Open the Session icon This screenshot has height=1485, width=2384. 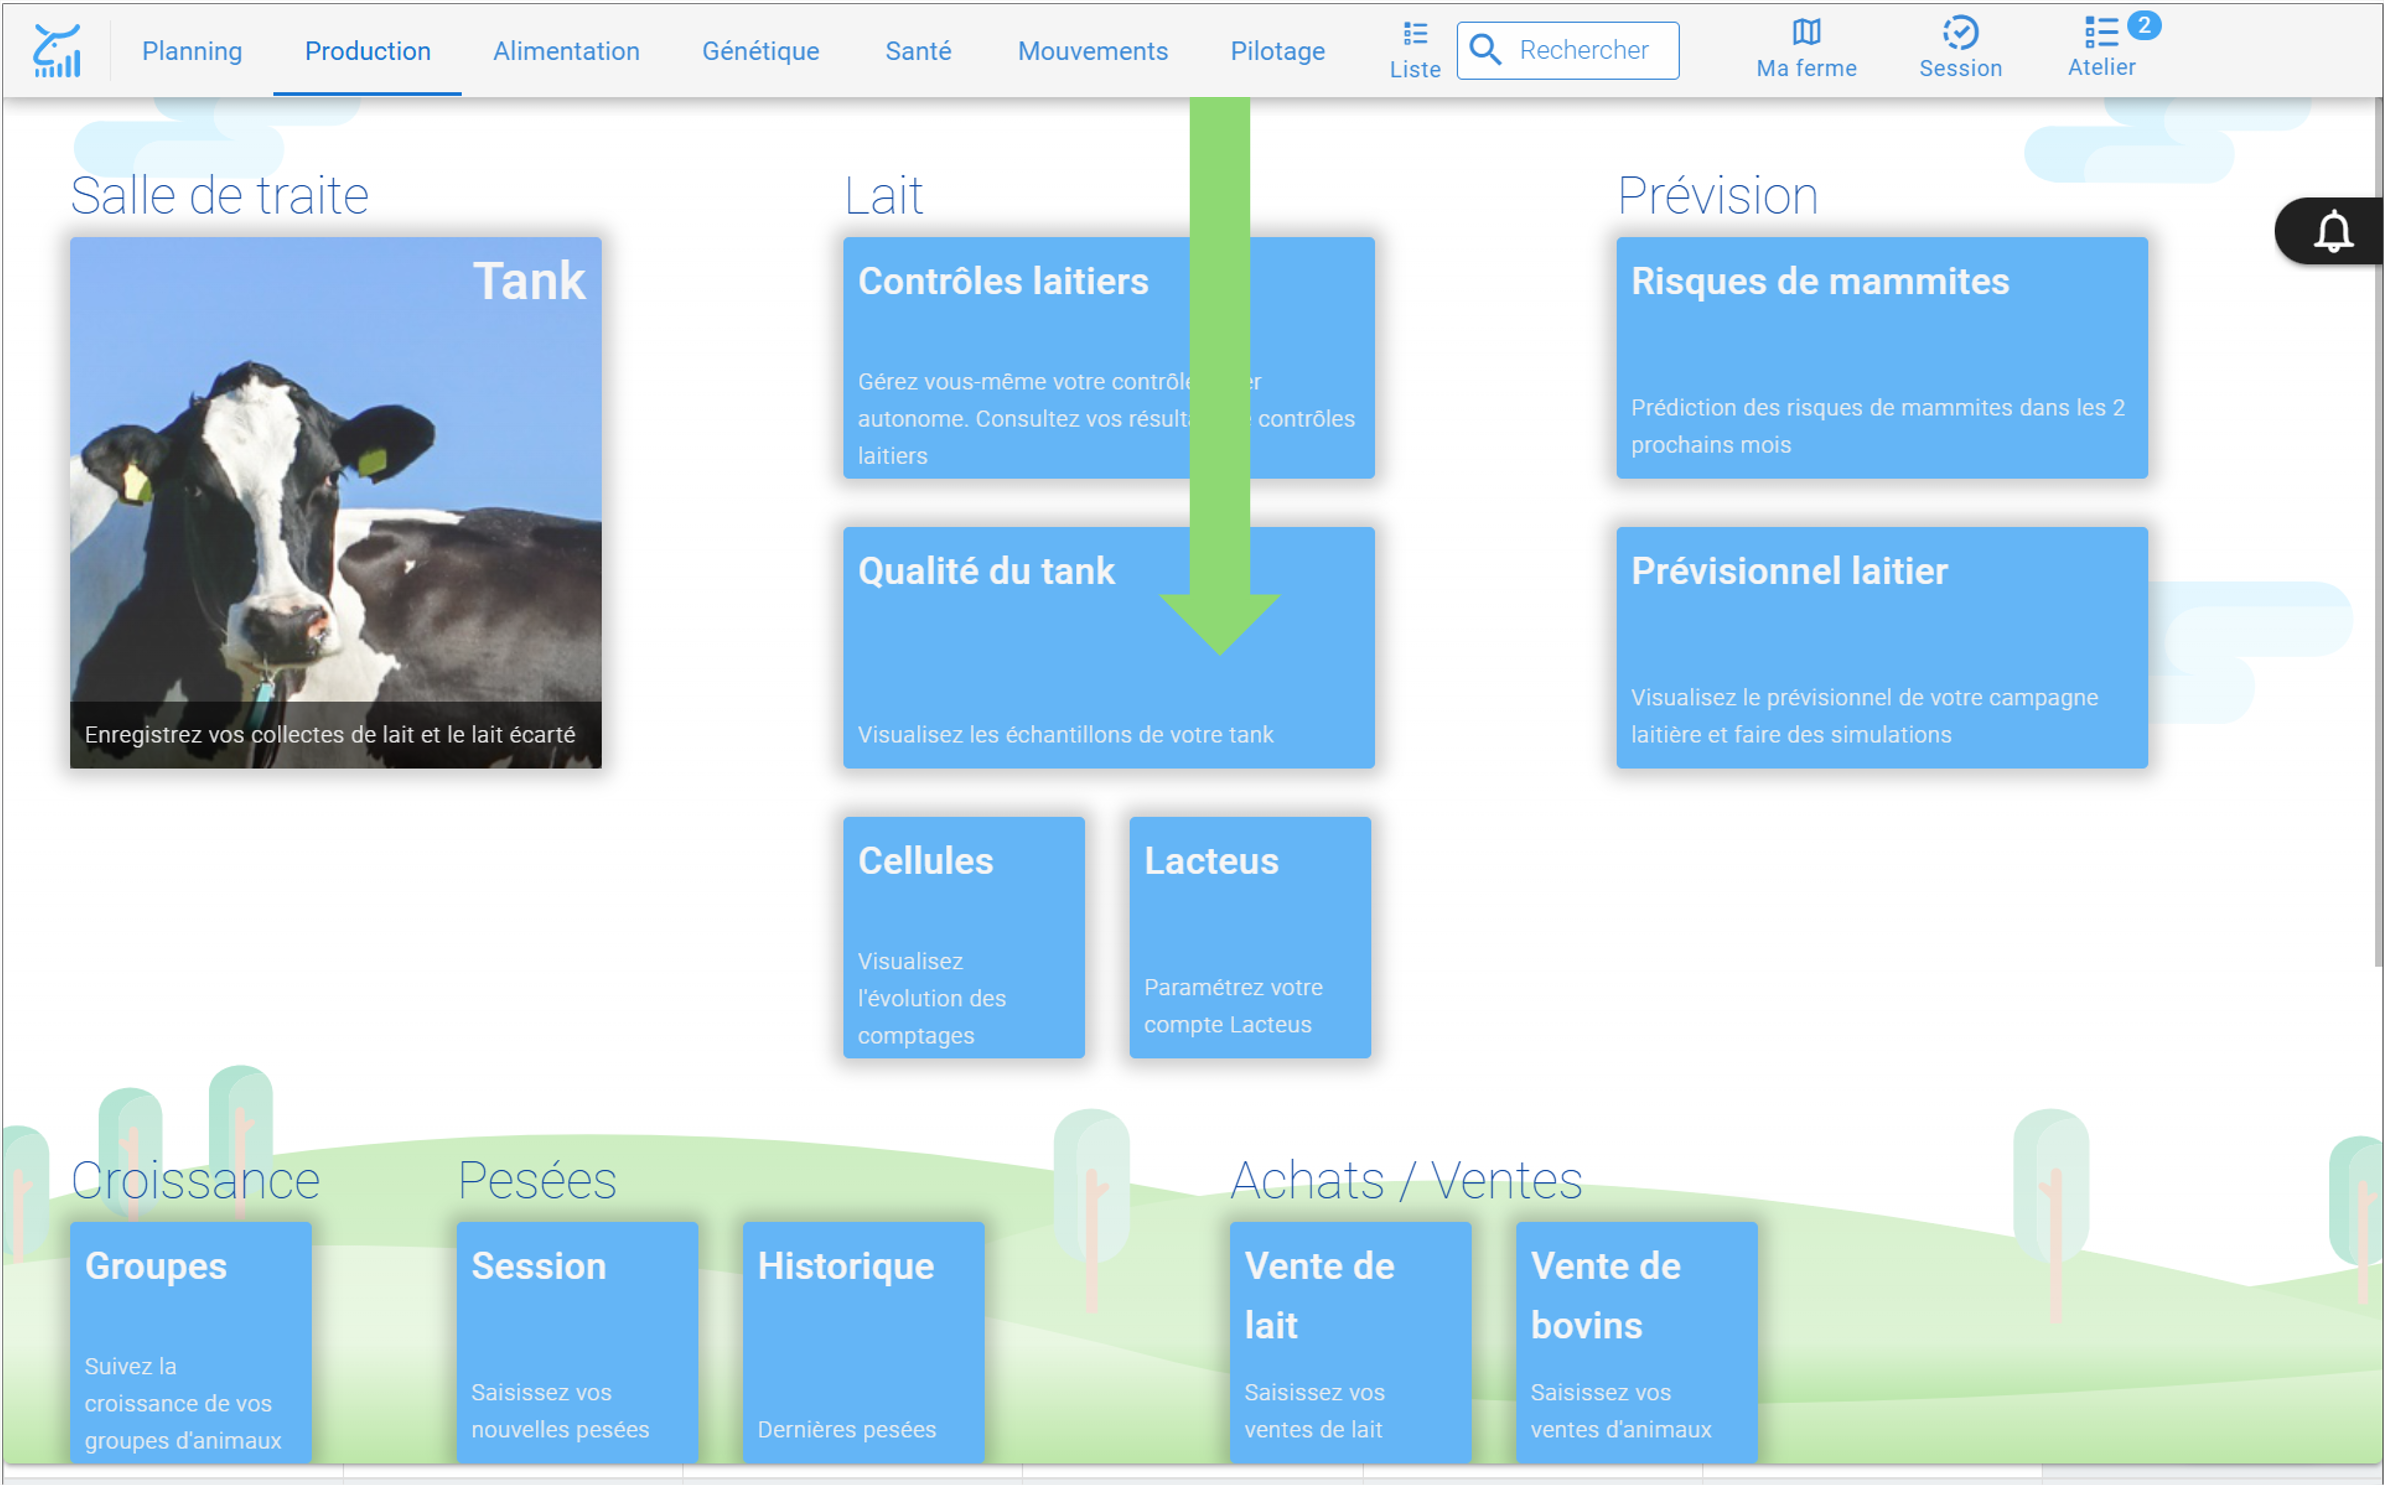pos(1960,49)
